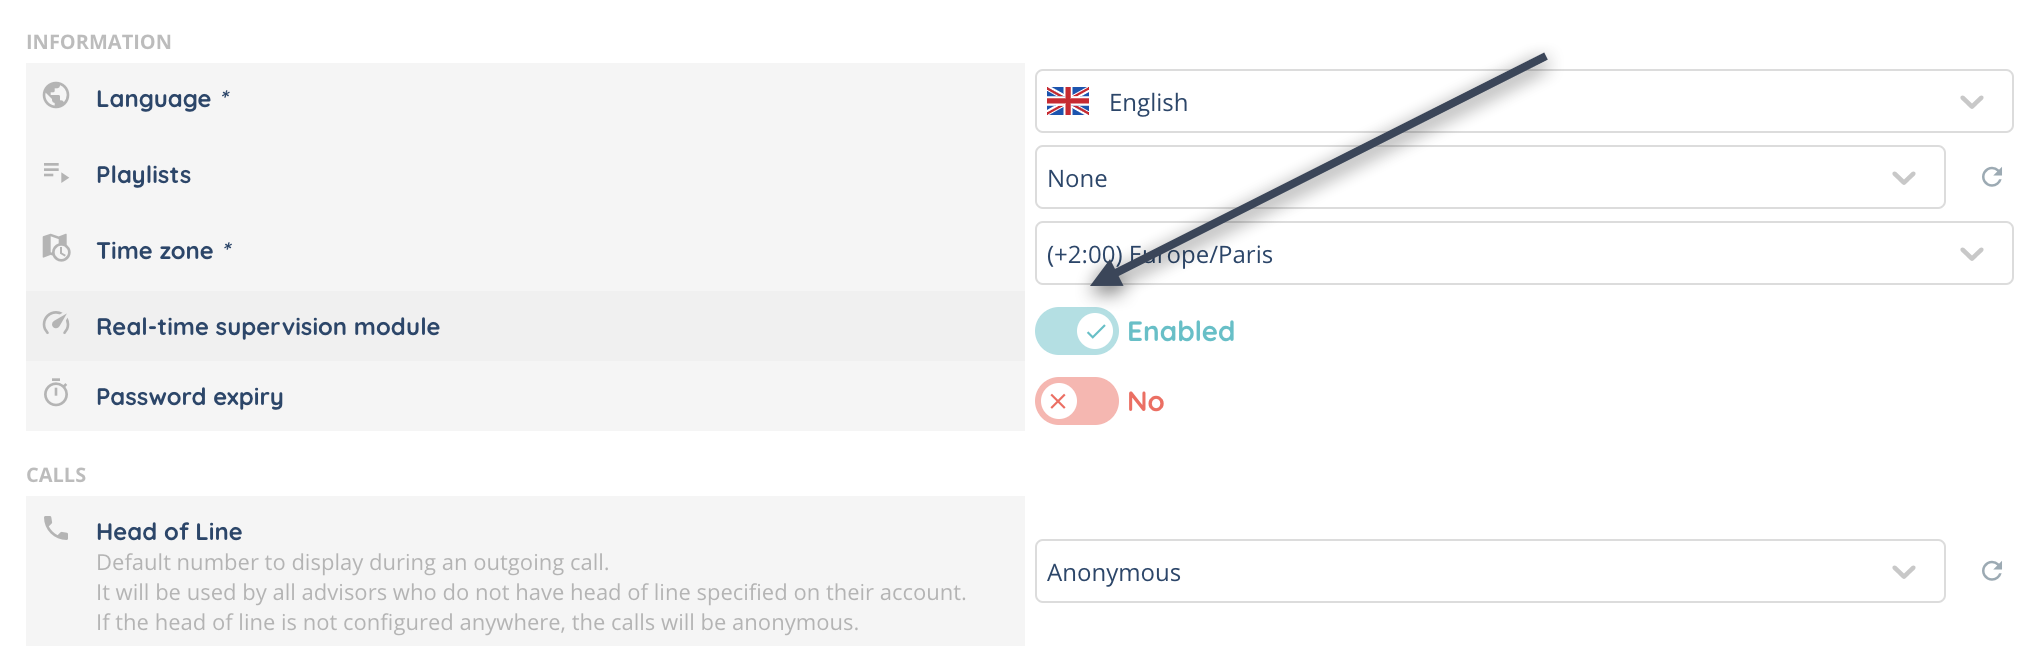
Task: Click the Real-time supervision module label
Action: tap(267, 327)
